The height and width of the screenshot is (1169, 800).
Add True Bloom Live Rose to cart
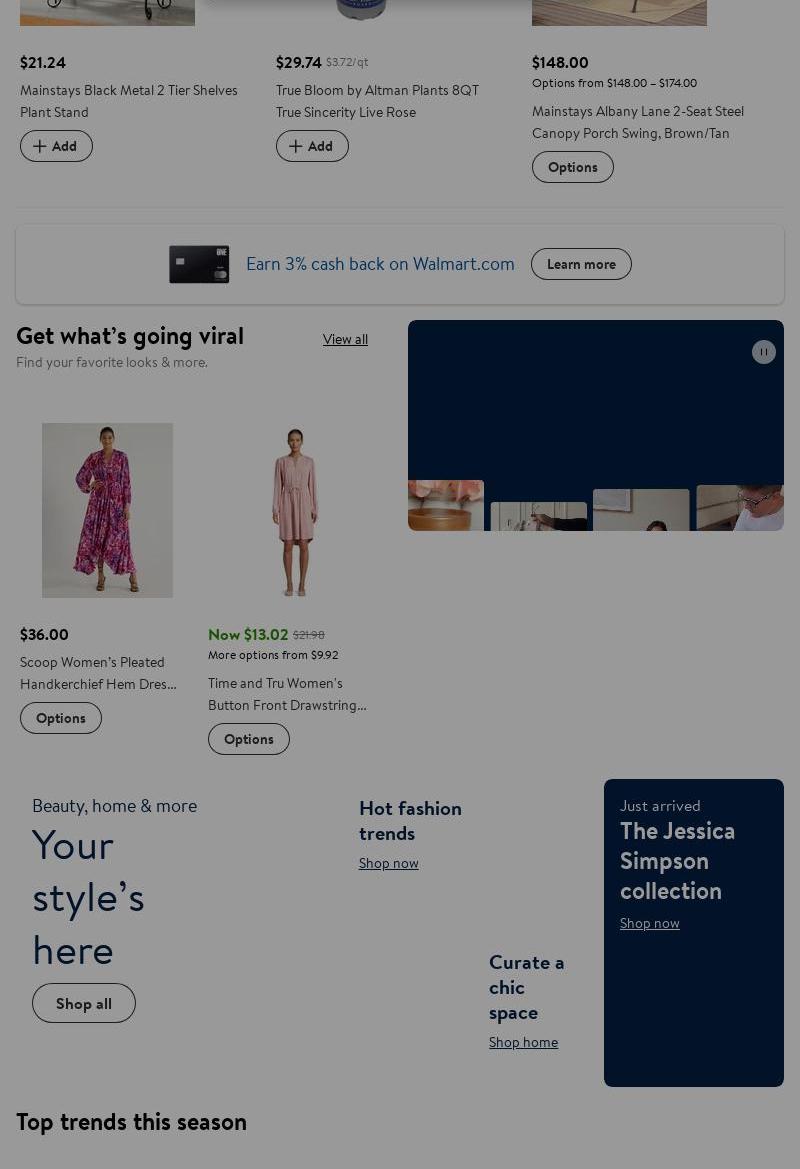tap(312, 146)
